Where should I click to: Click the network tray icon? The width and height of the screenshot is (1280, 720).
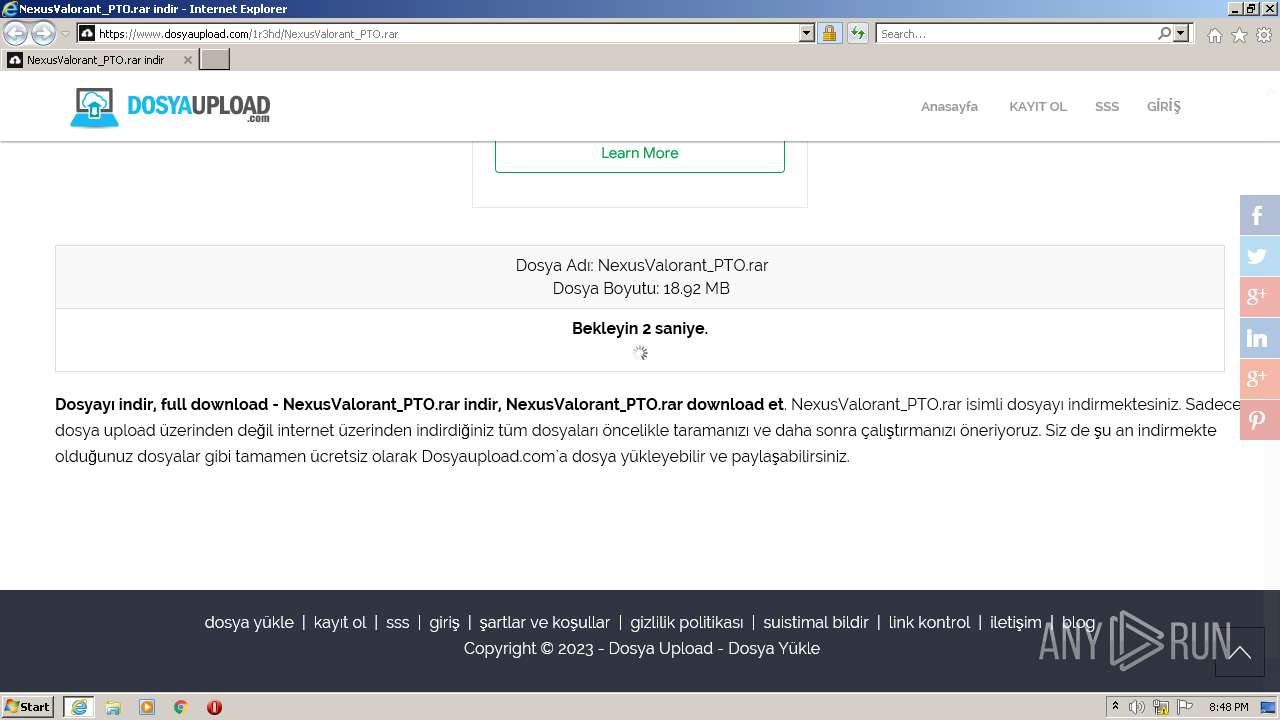coord(1161,707)
